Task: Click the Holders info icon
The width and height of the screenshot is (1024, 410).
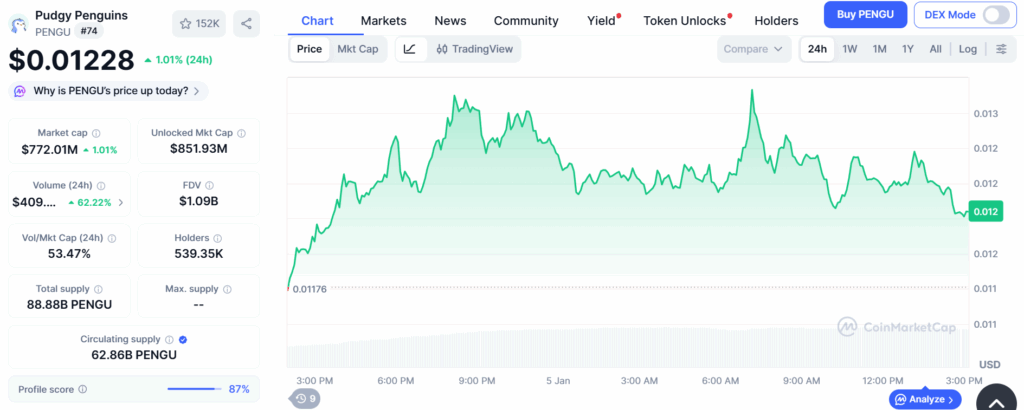Action: pos(217,238)
